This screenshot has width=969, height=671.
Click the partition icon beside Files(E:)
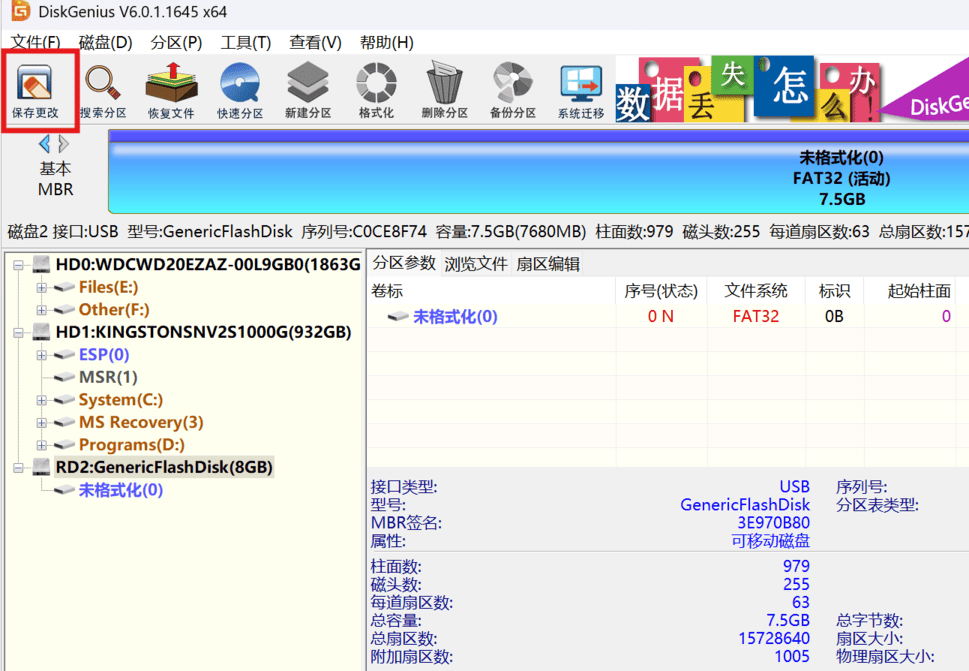pyautogui.click(x=64, y=287)
